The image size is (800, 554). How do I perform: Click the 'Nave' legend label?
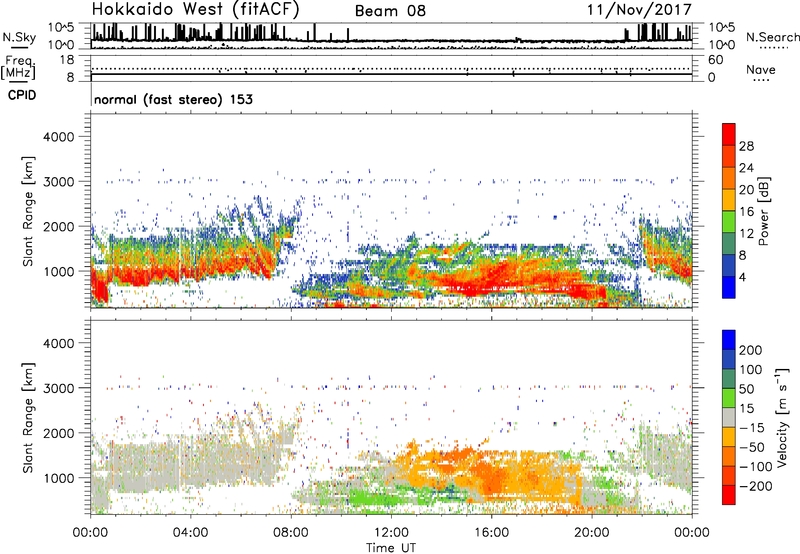tap(760, 70)
